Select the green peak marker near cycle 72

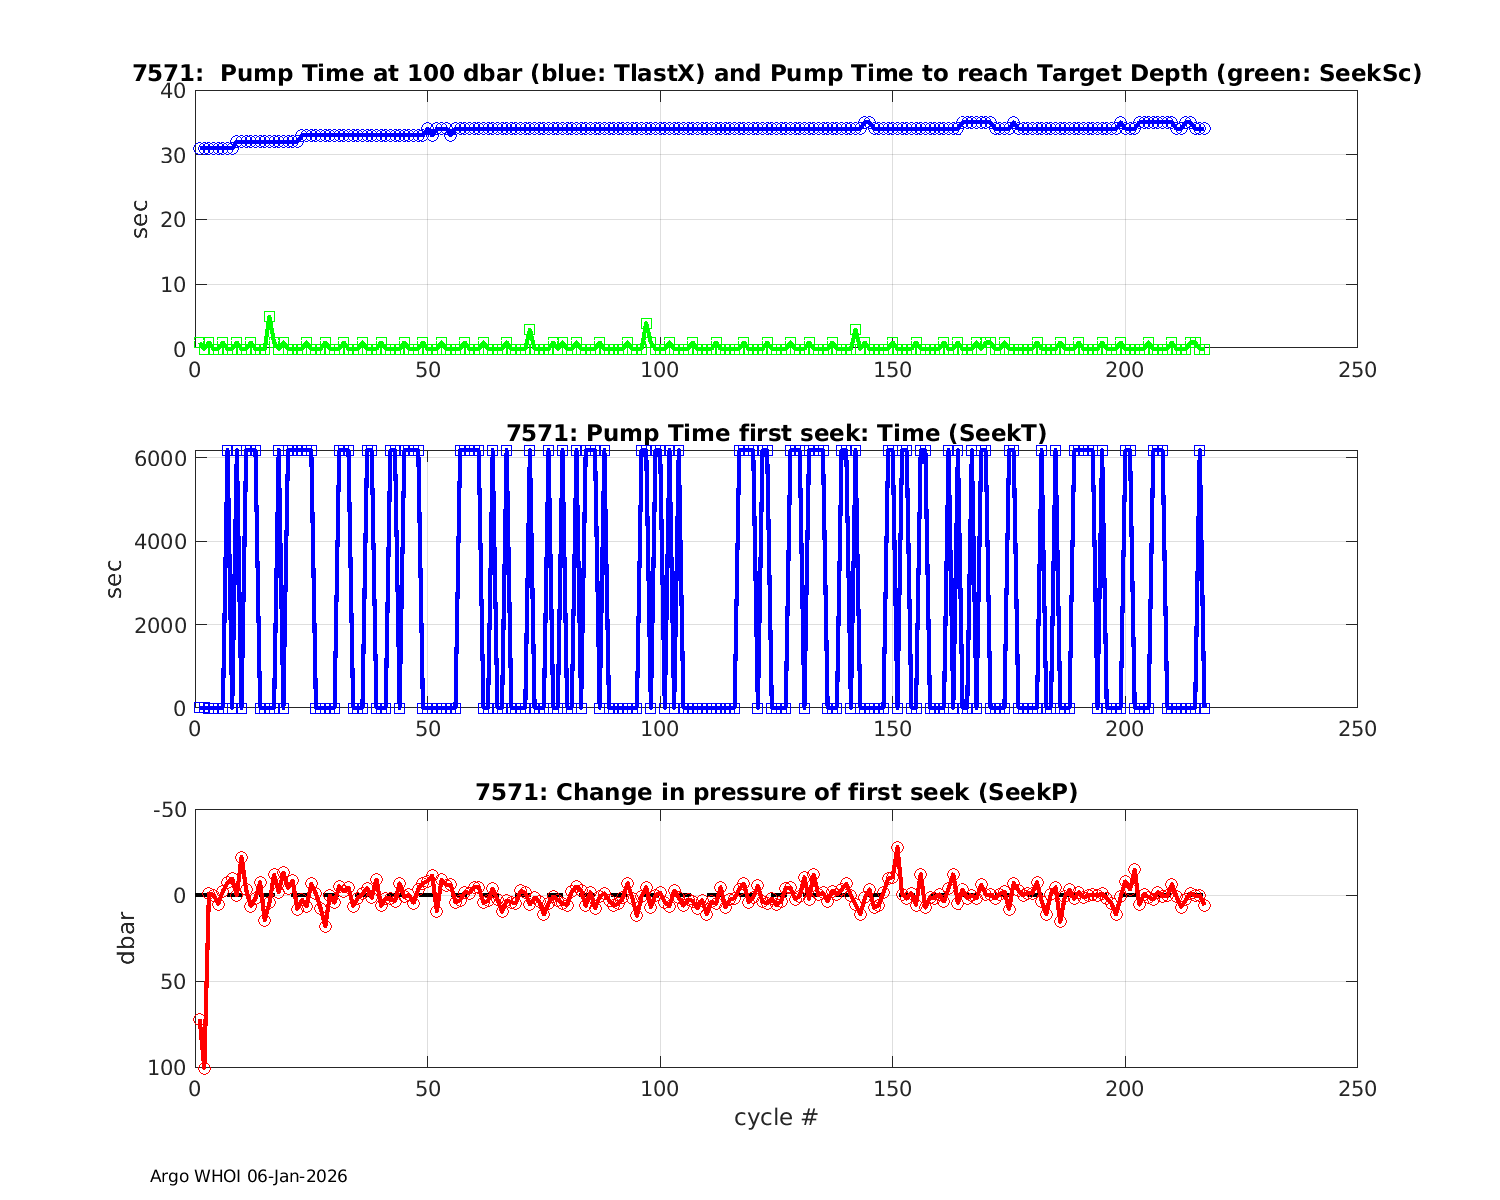(529, 330)
